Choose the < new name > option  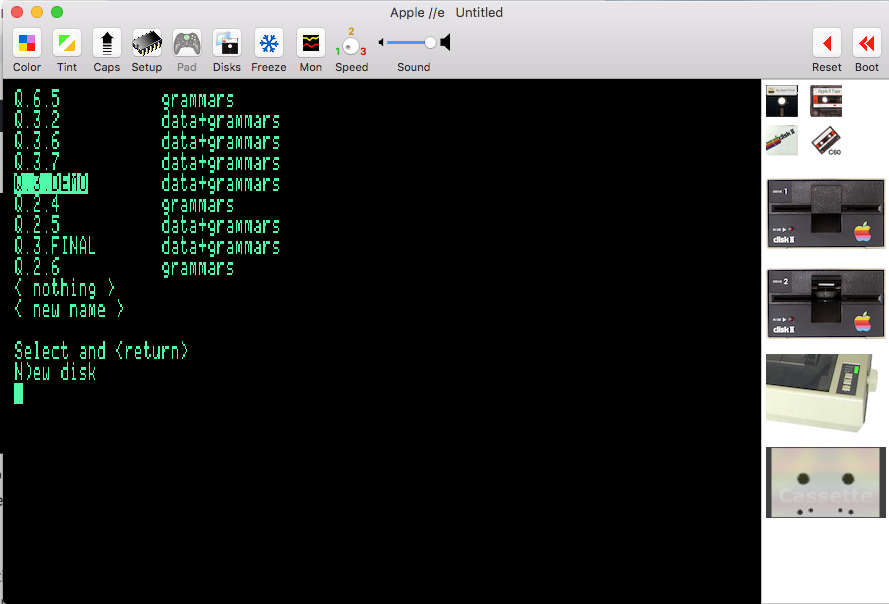pyautogui.click(x=69, y=310)
